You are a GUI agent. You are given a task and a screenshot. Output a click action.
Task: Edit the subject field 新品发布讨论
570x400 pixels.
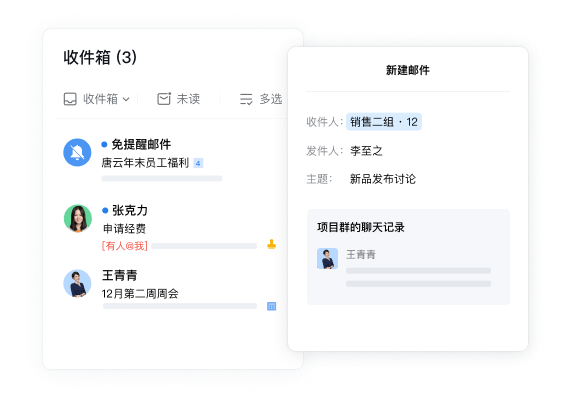(x=383, y=179)
